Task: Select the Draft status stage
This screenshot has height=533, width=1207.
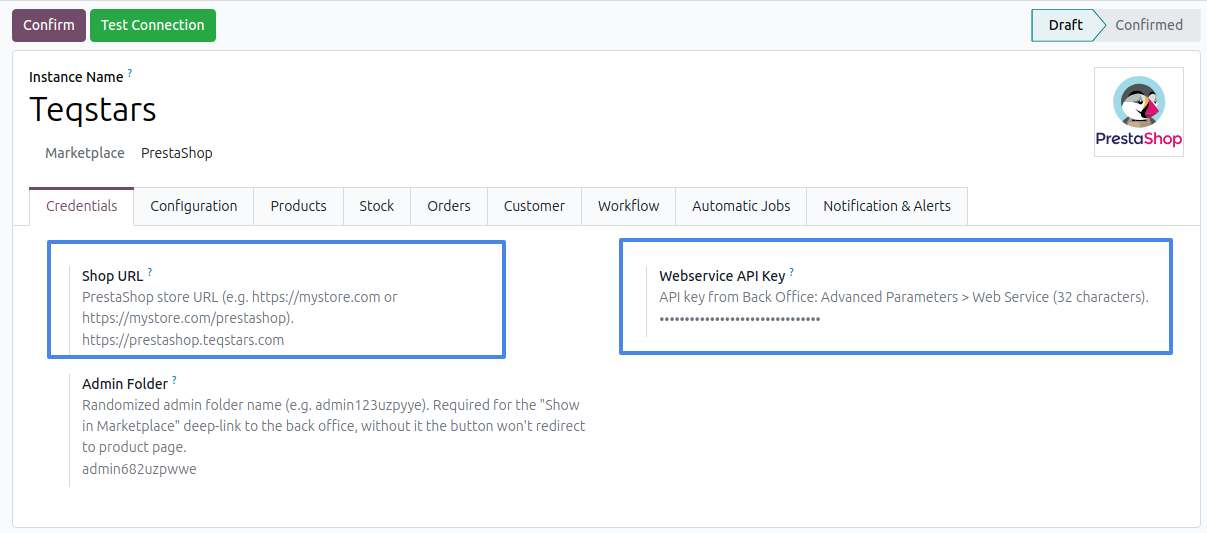Action: coord(1065,25)
